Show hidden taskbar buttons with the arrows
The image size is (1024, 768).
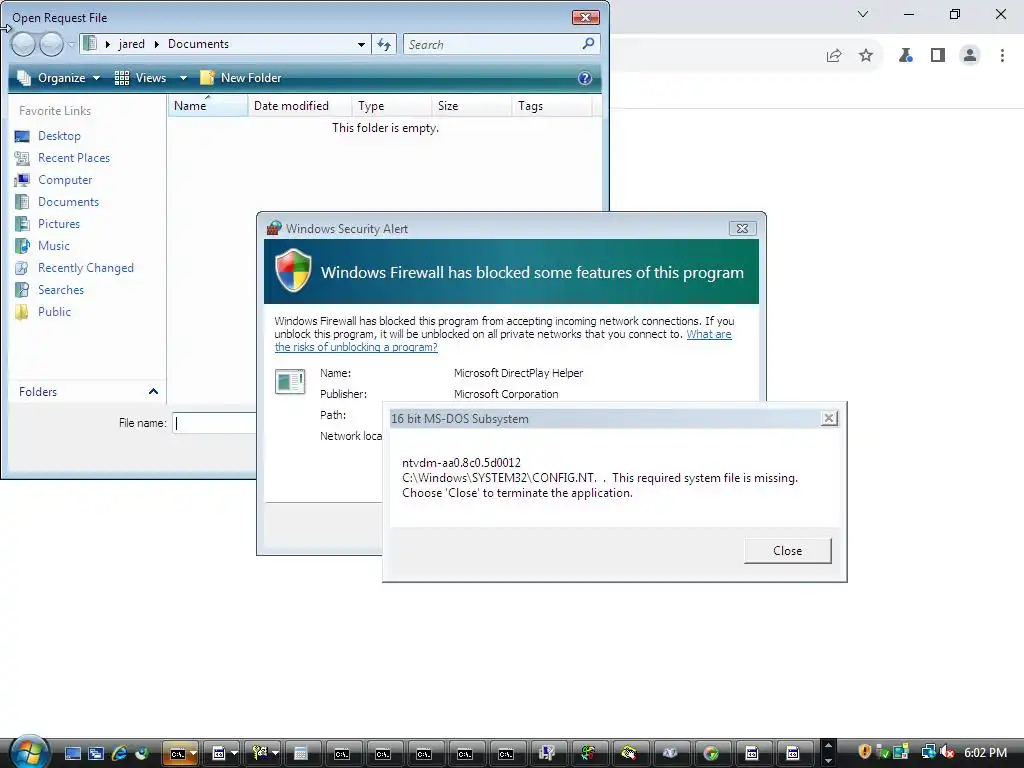tap(828, 752)
